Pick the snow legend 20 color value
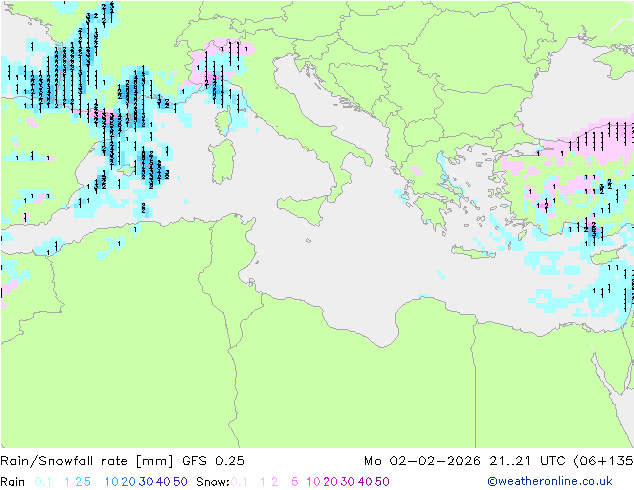 330,482
